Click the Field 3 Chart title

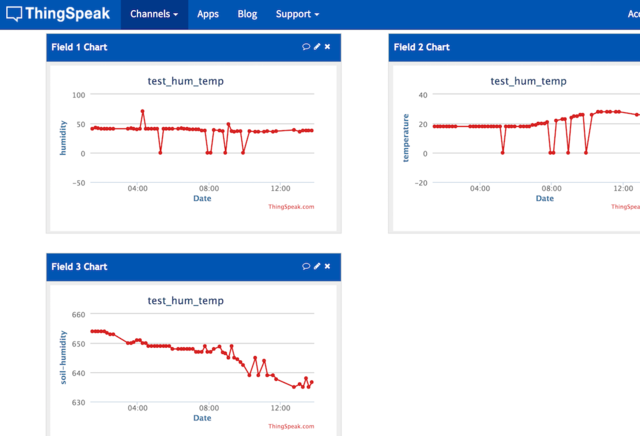[79, 267]
